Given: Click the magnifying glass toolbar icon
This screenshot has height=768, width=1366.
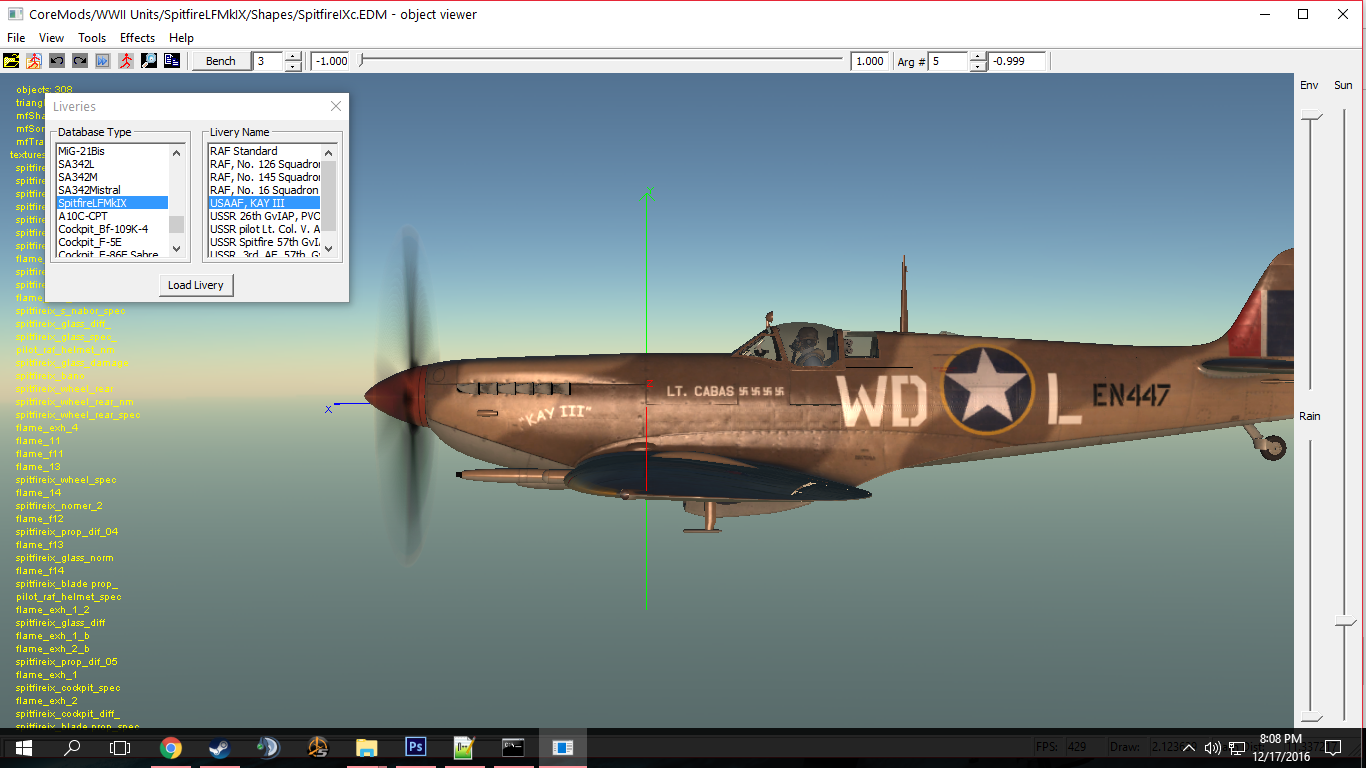Looking at the screenshot, I should [149, 61].
